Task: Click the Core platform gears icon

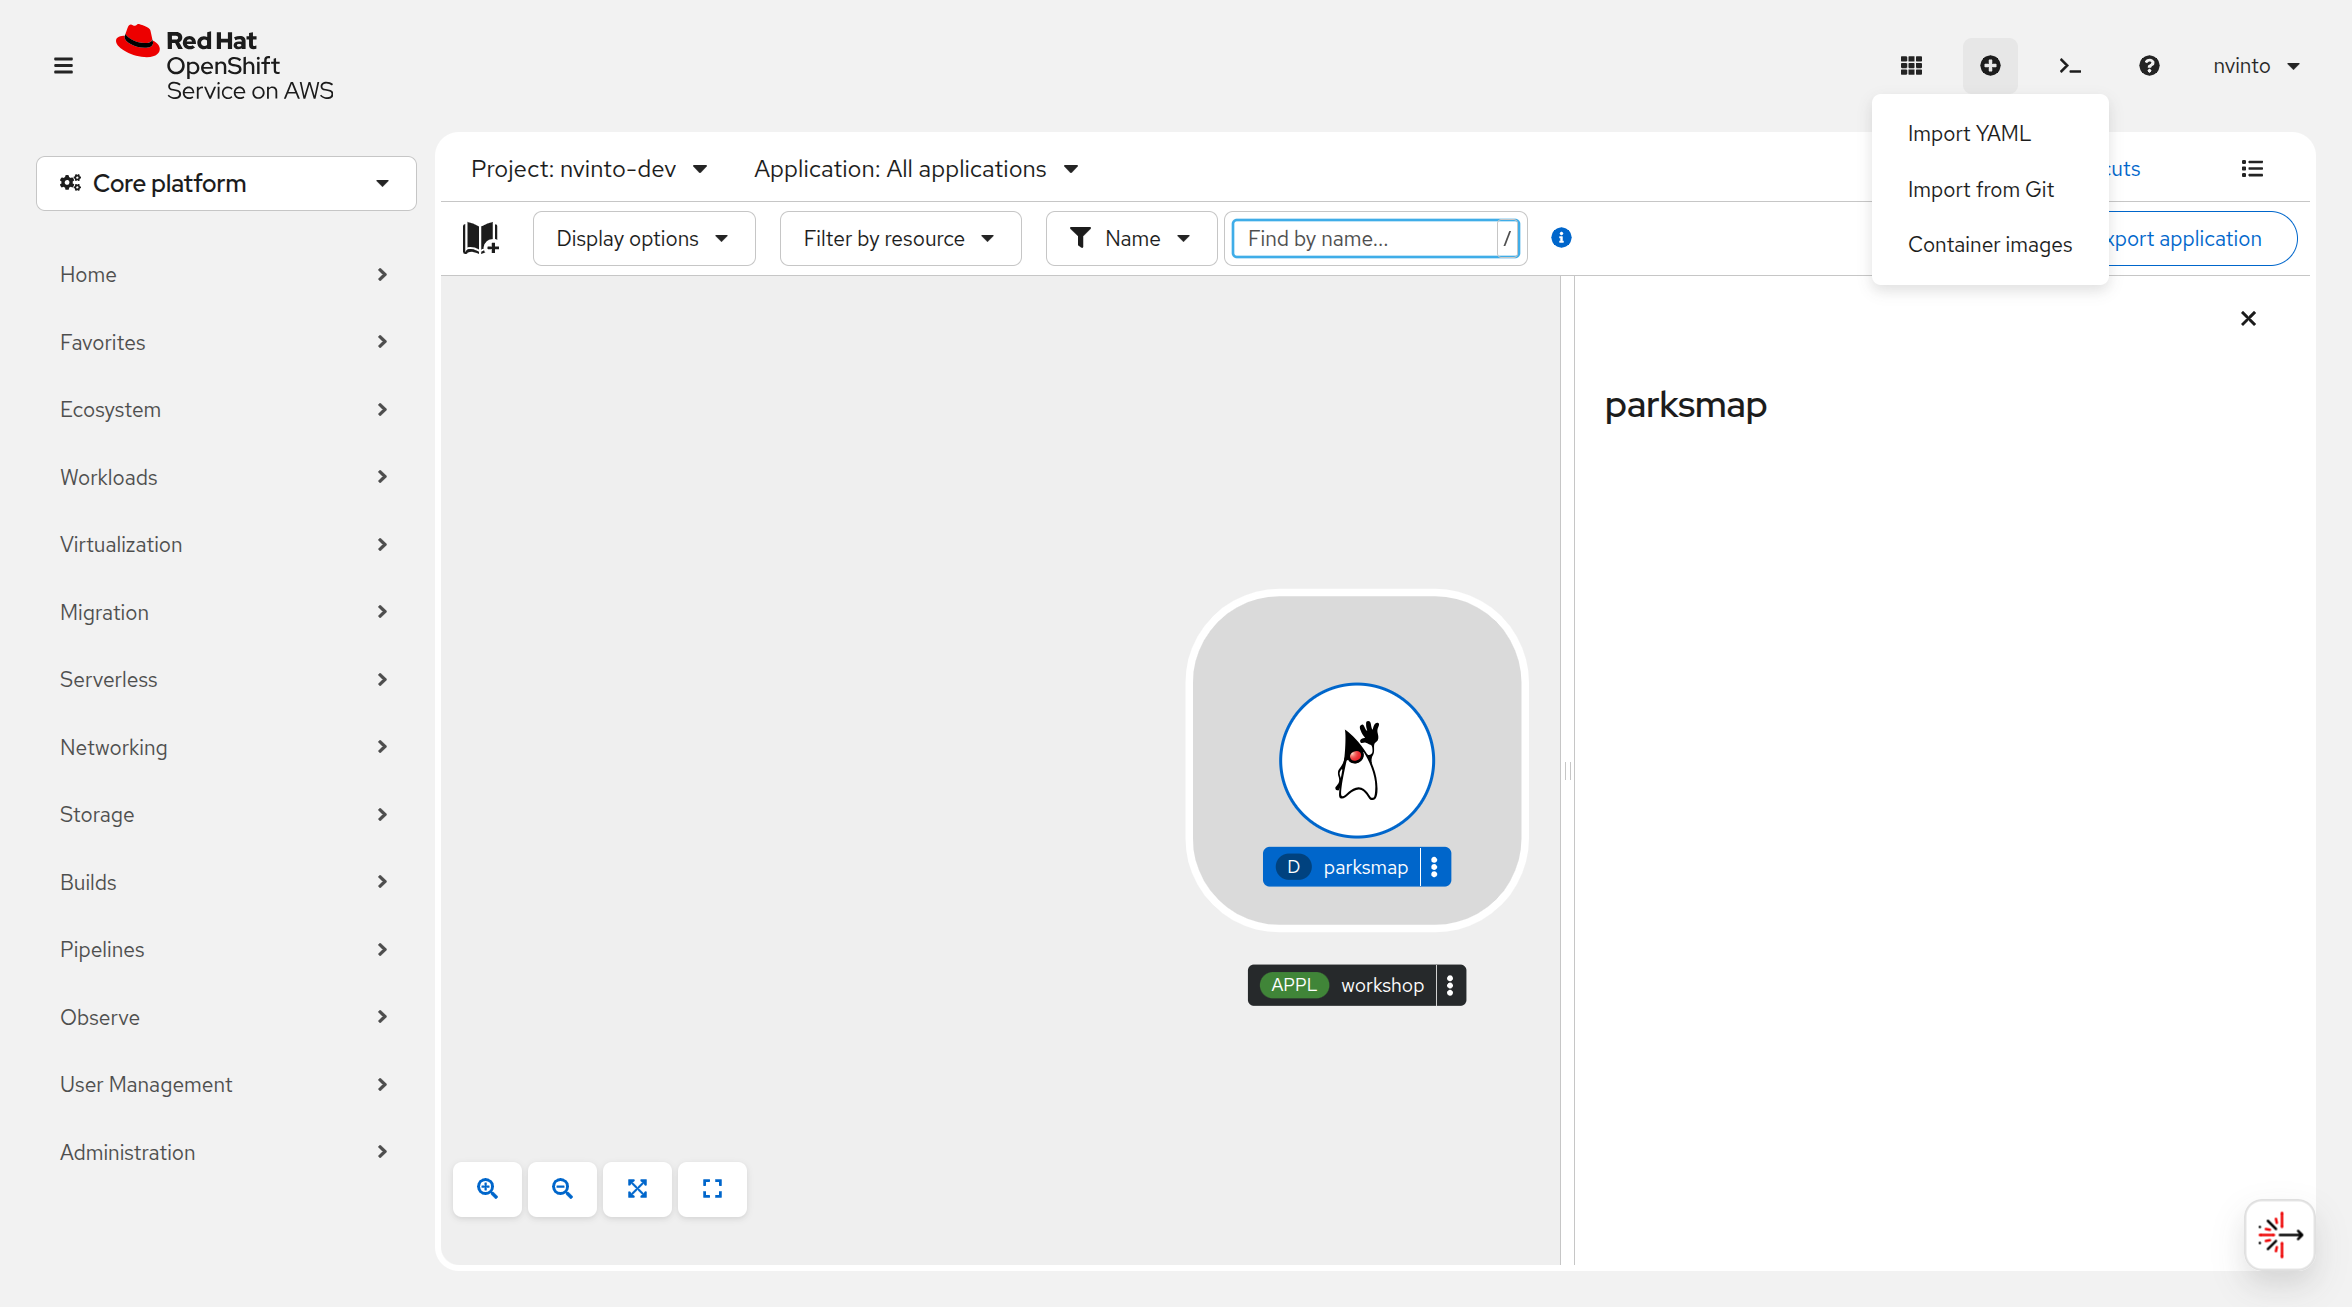Action: click(70, 183)
